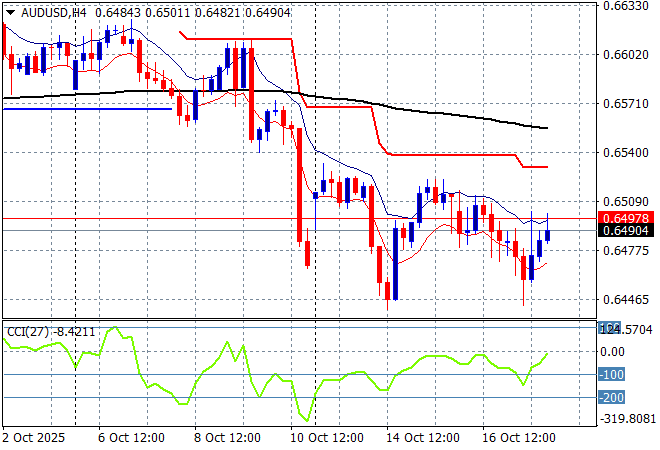Viewport: 660px width, 450px height.
Task: Select the CCI(27) -8.4211 indicator label
Action: (51, 332)
